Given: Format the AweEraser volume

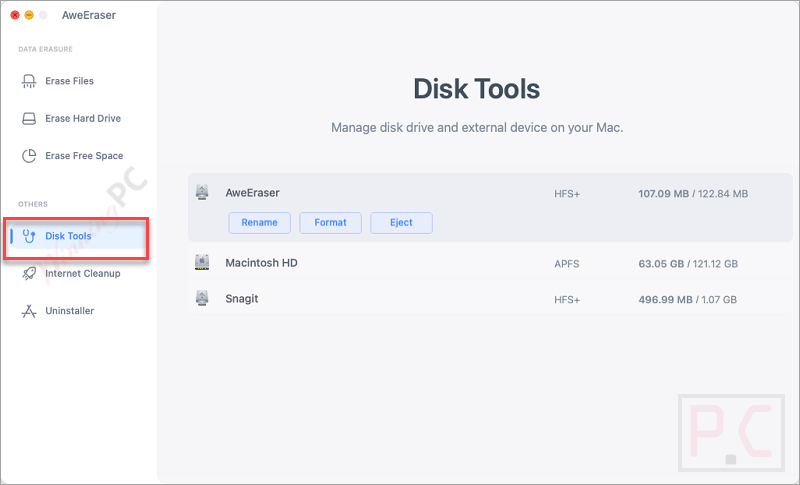Looking at the screenshot, I should coord(331,223).
